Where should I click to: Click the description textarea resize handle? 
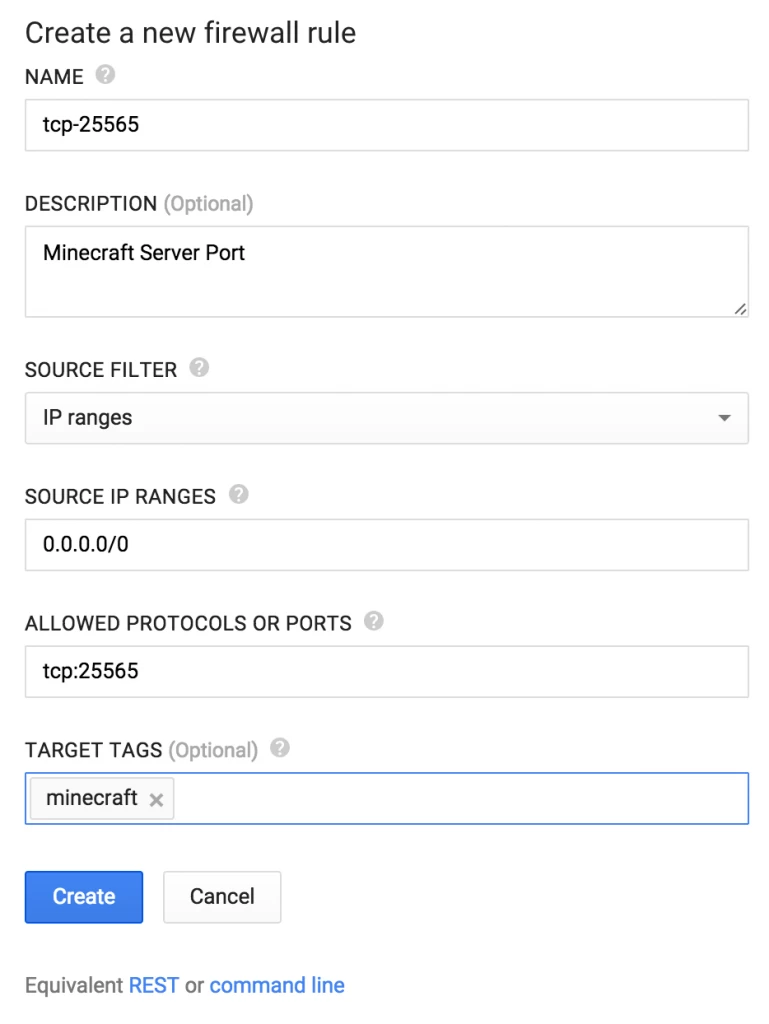click(740, 310)
